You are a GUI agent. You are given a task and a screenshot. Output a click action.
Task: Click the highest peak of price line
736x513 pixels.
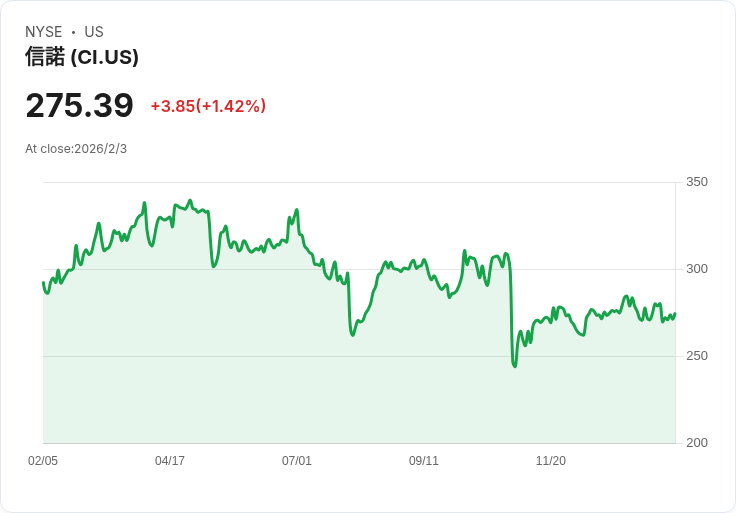click(190, 200)
